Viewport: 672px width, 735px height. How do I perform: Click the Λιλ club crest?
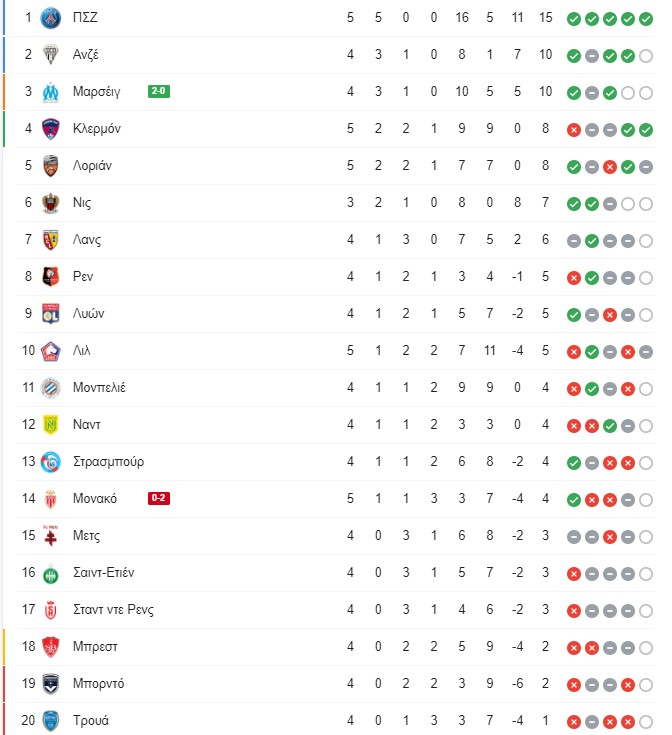coord(51,351)
